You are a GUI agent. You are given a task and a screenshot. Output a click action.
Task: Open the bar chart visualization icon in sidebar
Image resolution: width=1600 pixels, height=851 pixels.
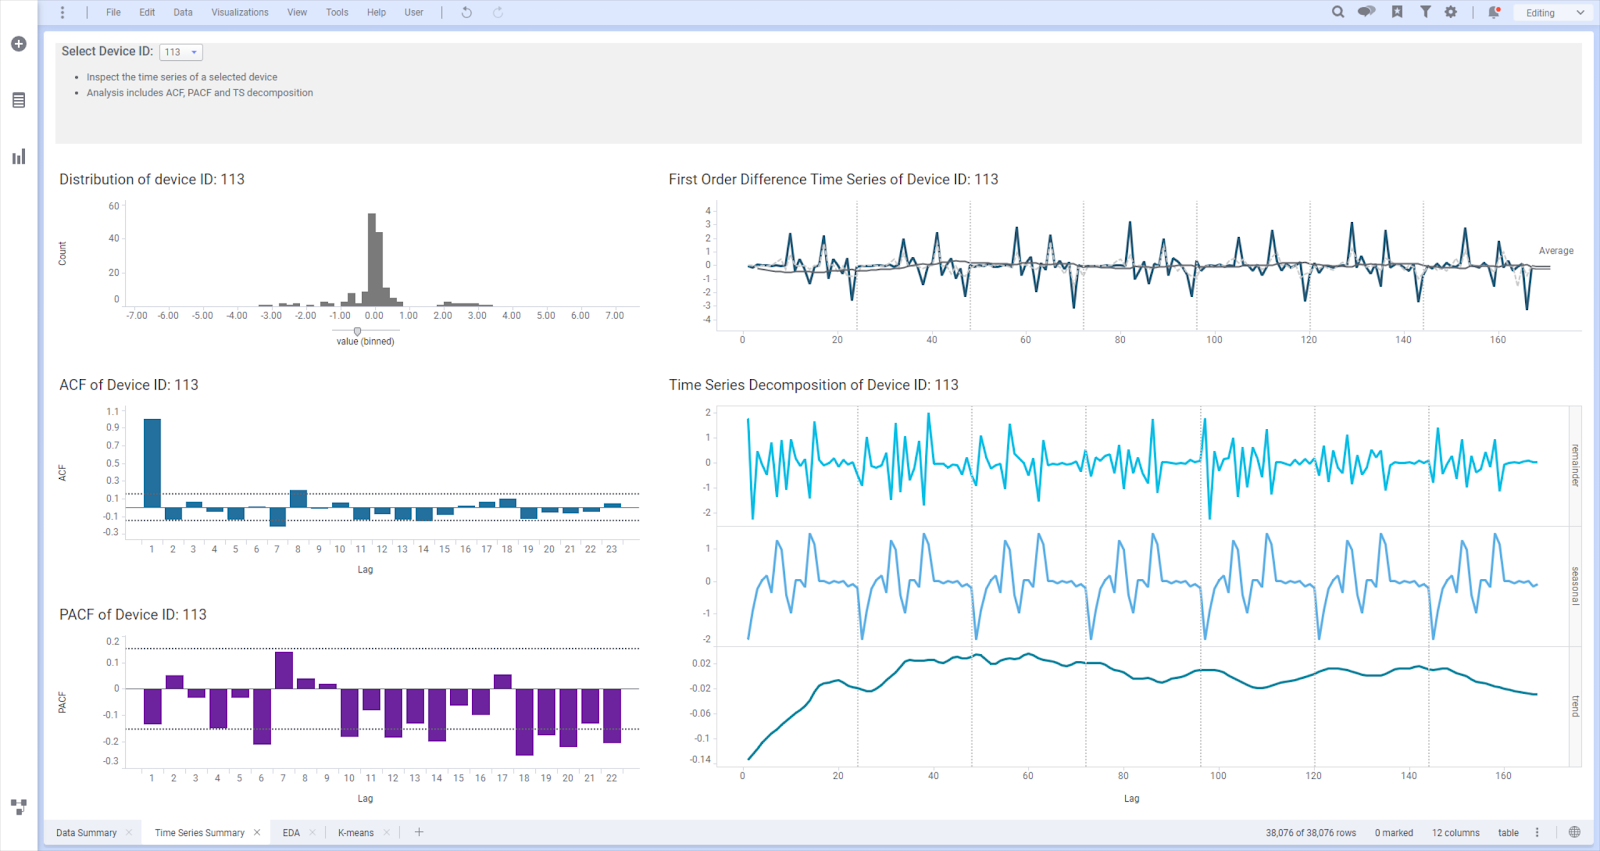18,157
